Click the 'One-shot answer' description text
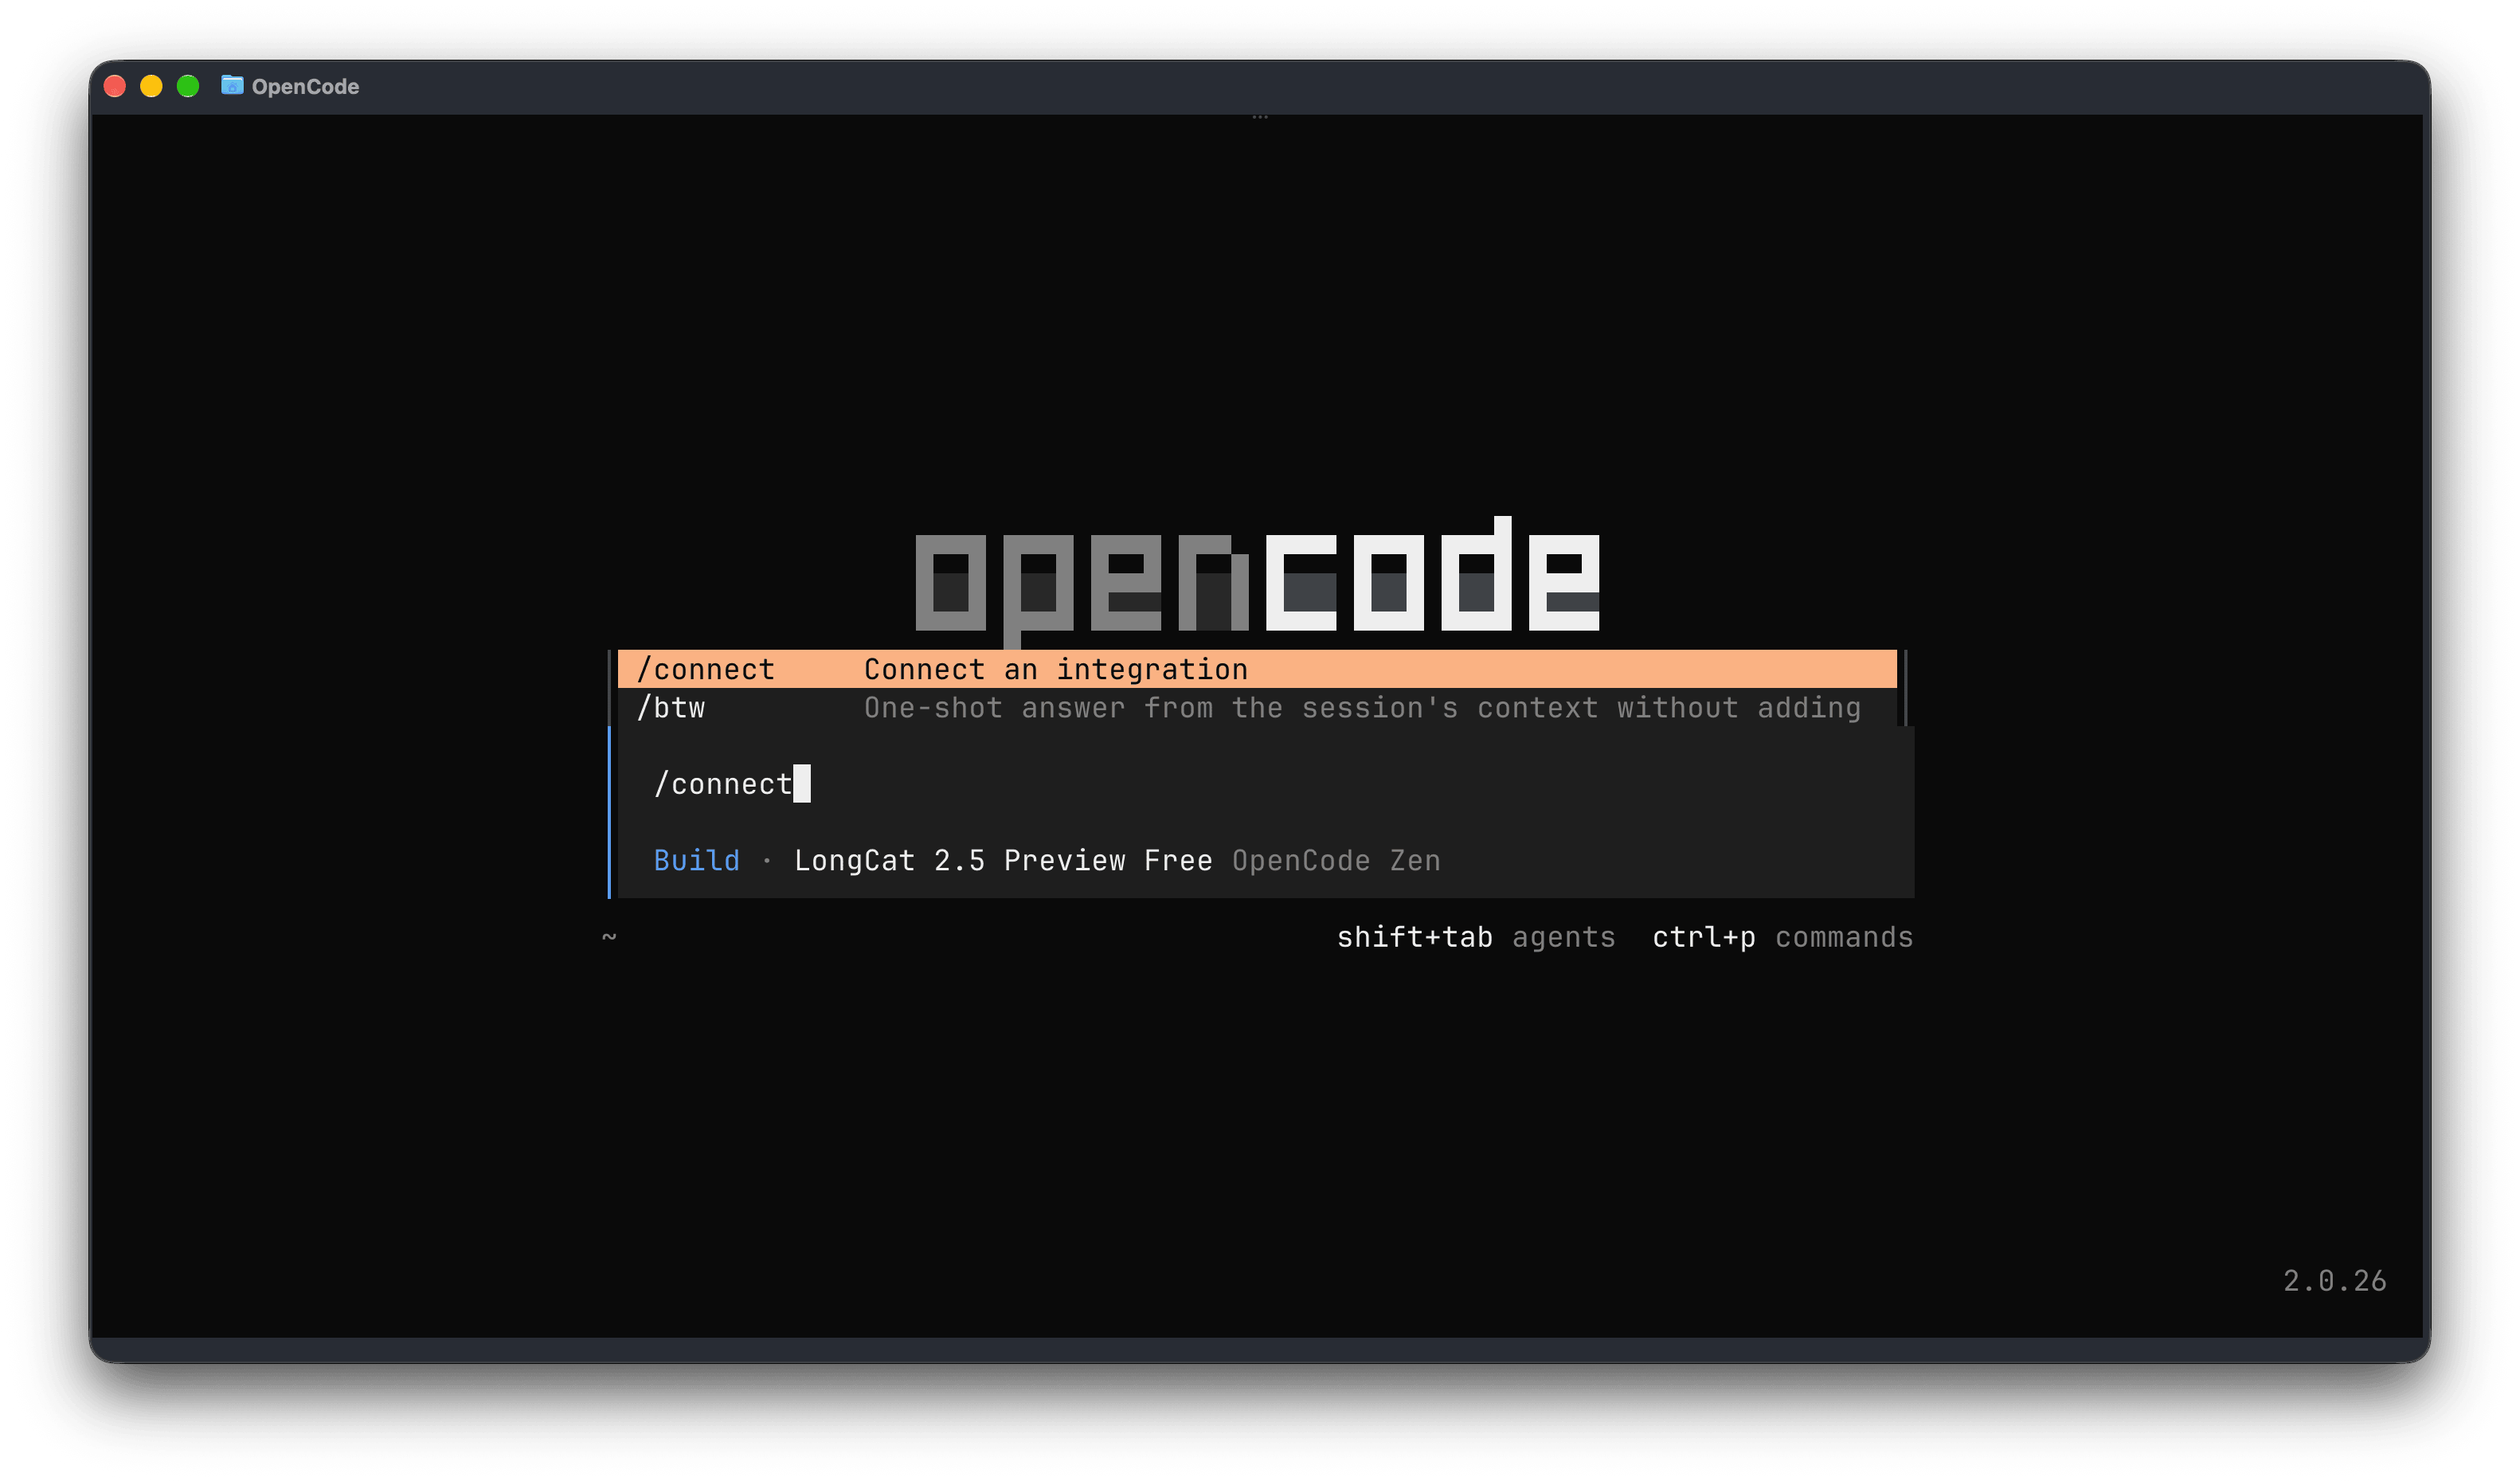The height and width of the screenshot is (1481, 2520). (x=1362, y=708)
